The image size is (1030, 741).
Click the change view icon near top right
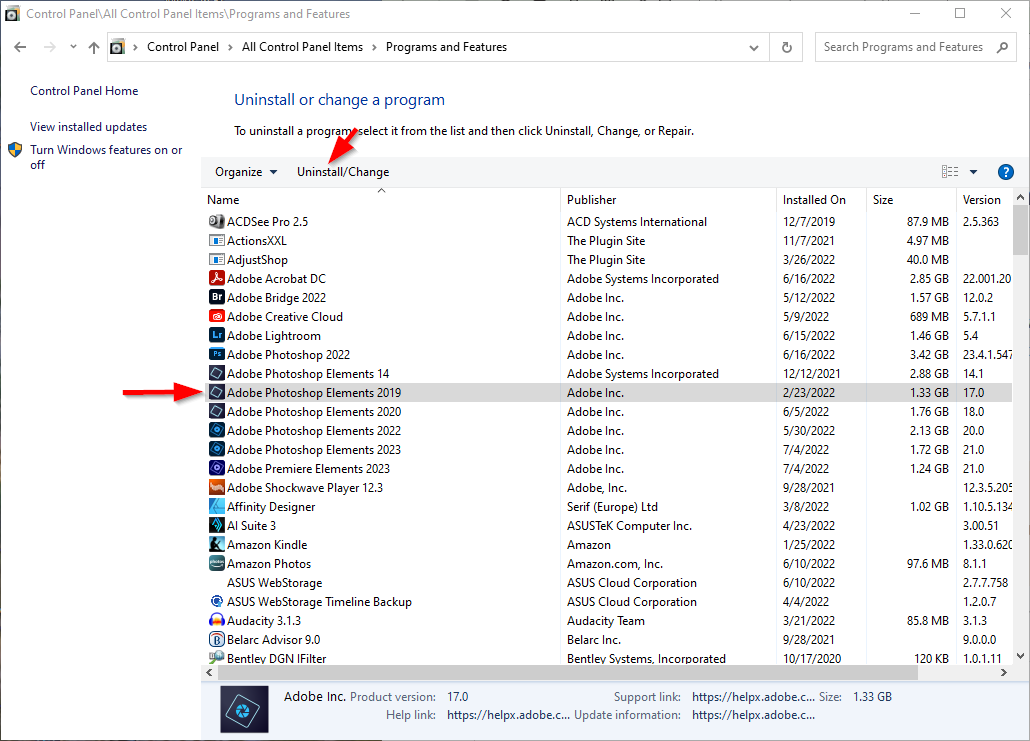coord(948,171)
